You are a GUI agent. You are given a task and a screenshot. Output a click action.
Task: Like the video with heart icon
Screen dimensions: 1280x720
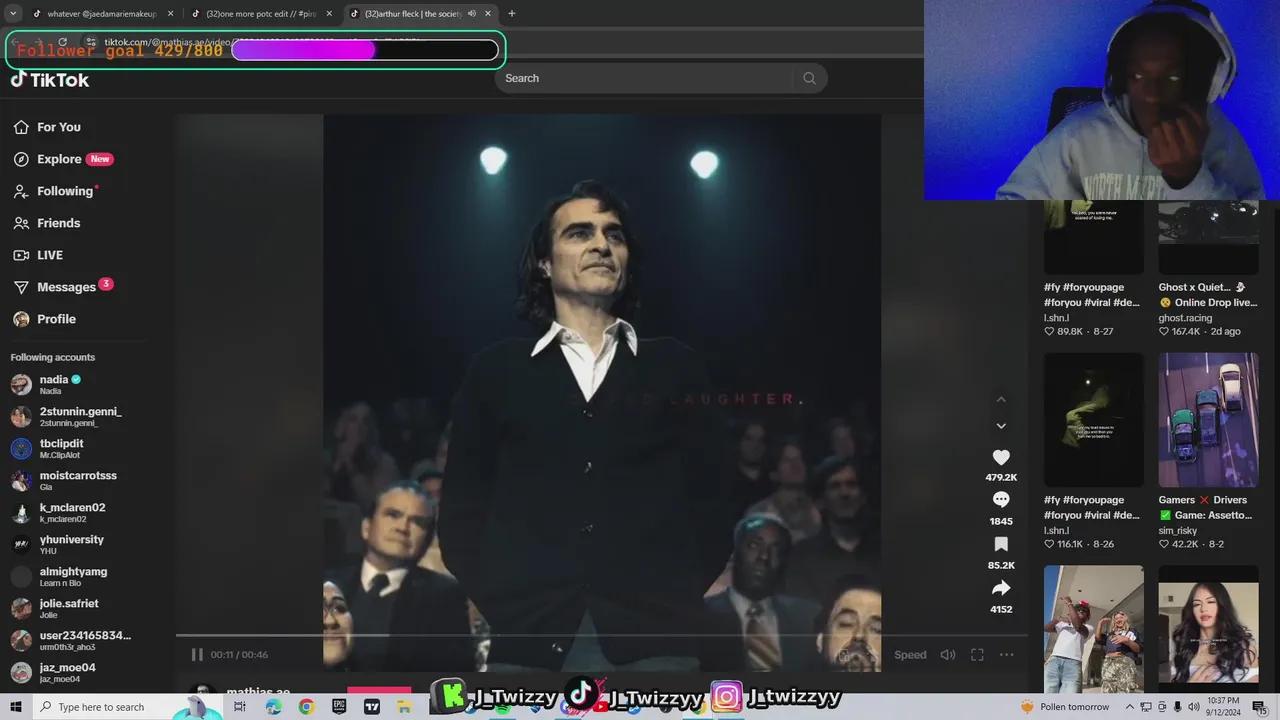[1001, 457]
